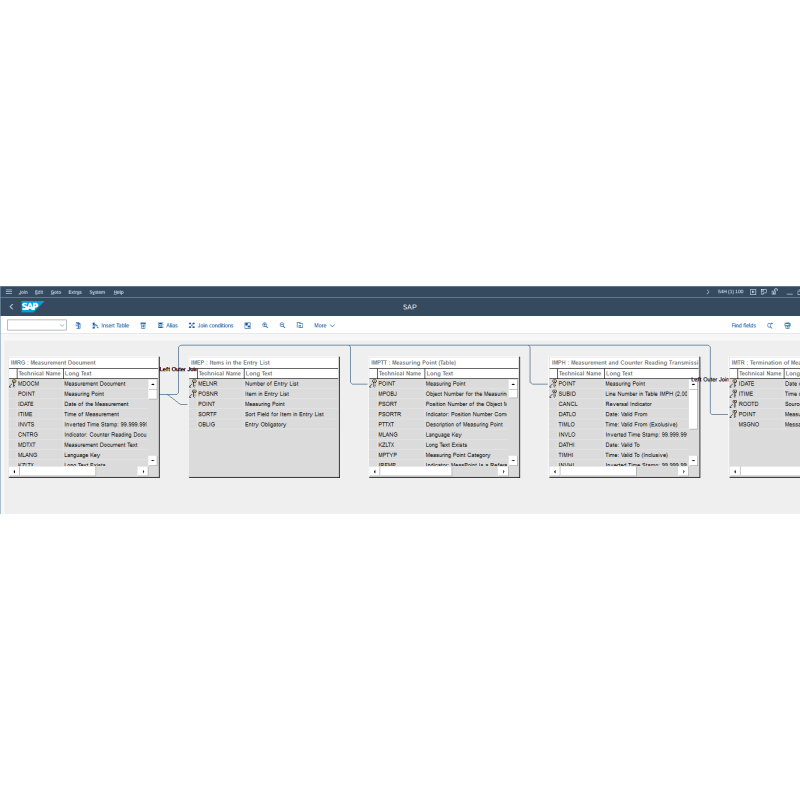The height and width of the screenshot is (800, 800).
Task: Click the delete trash can icon
Action: tap(143, 325)
